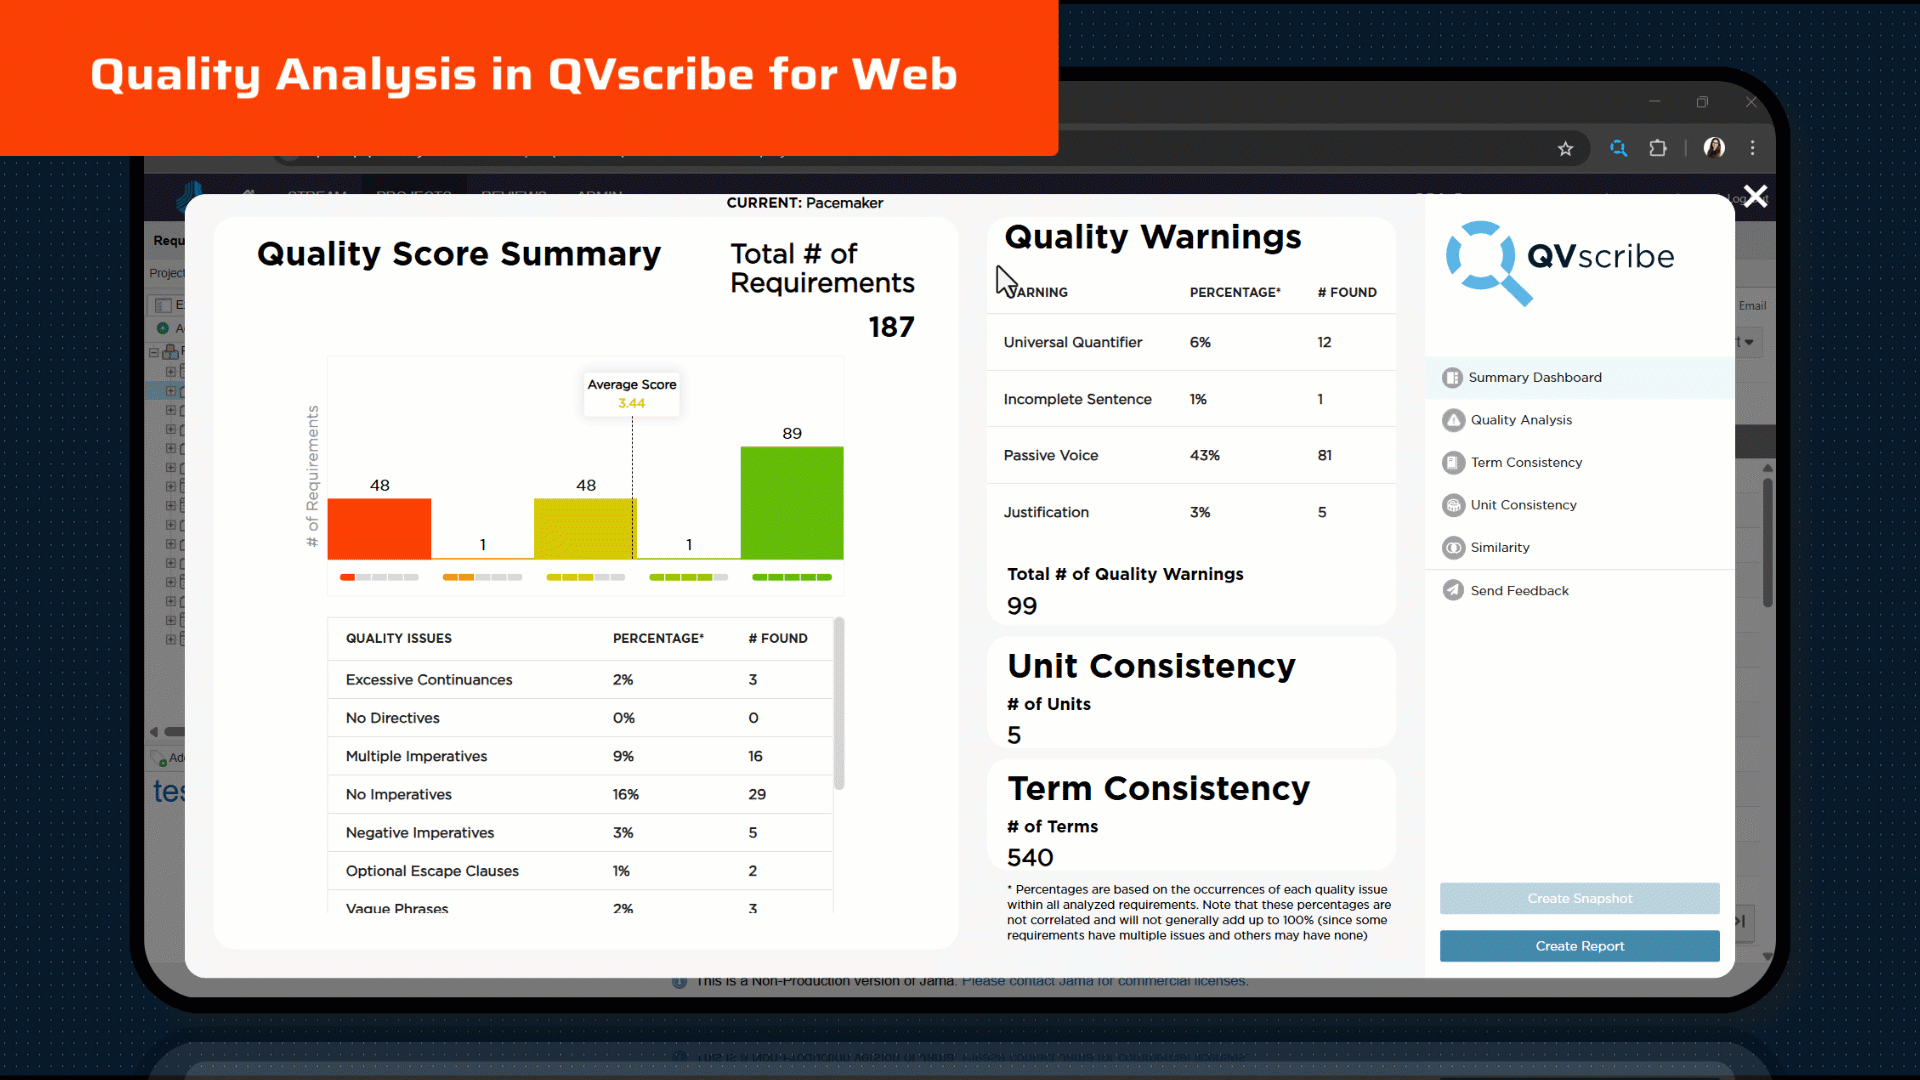
Task: Click the Average Score 3.44 label
Action: [632, 394]
